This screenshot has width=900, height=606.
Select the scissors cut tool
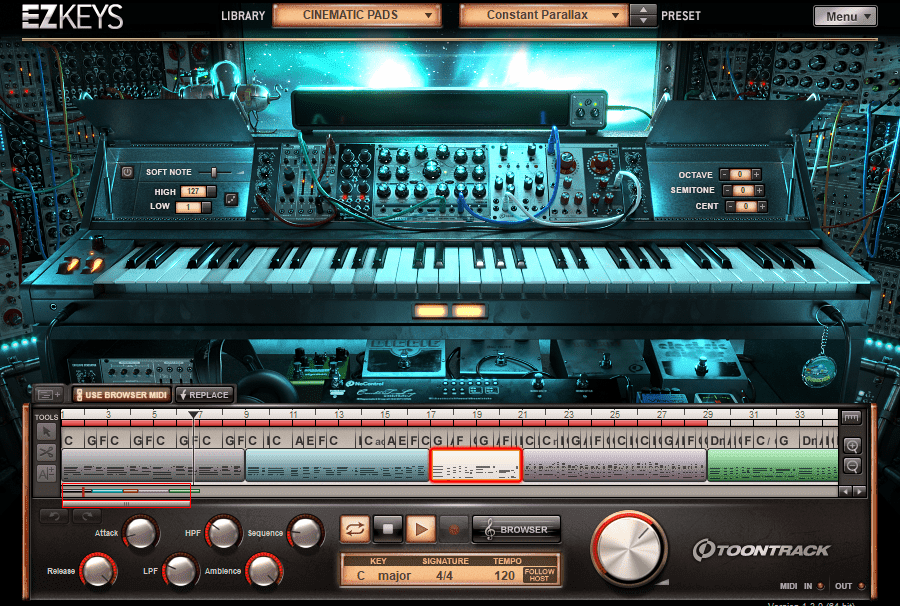click(46, 452)
